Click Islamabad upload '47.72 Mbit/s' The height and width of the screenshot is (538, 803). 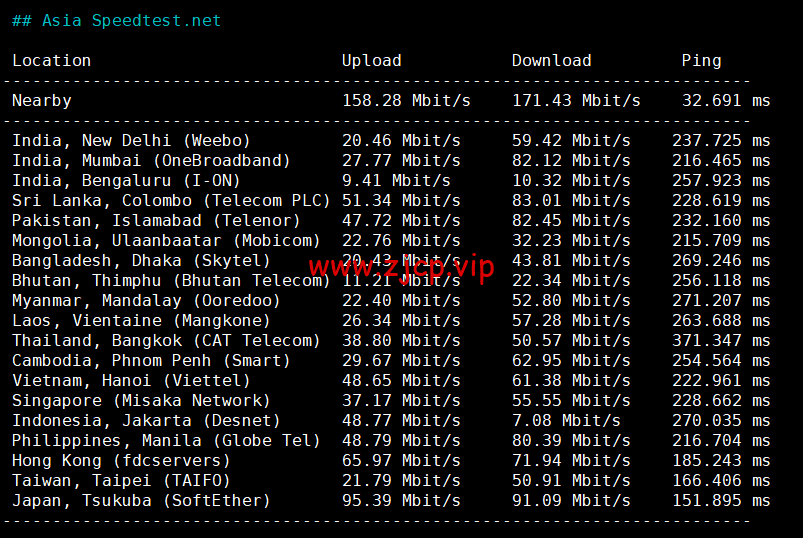click(x=401, y=220)
